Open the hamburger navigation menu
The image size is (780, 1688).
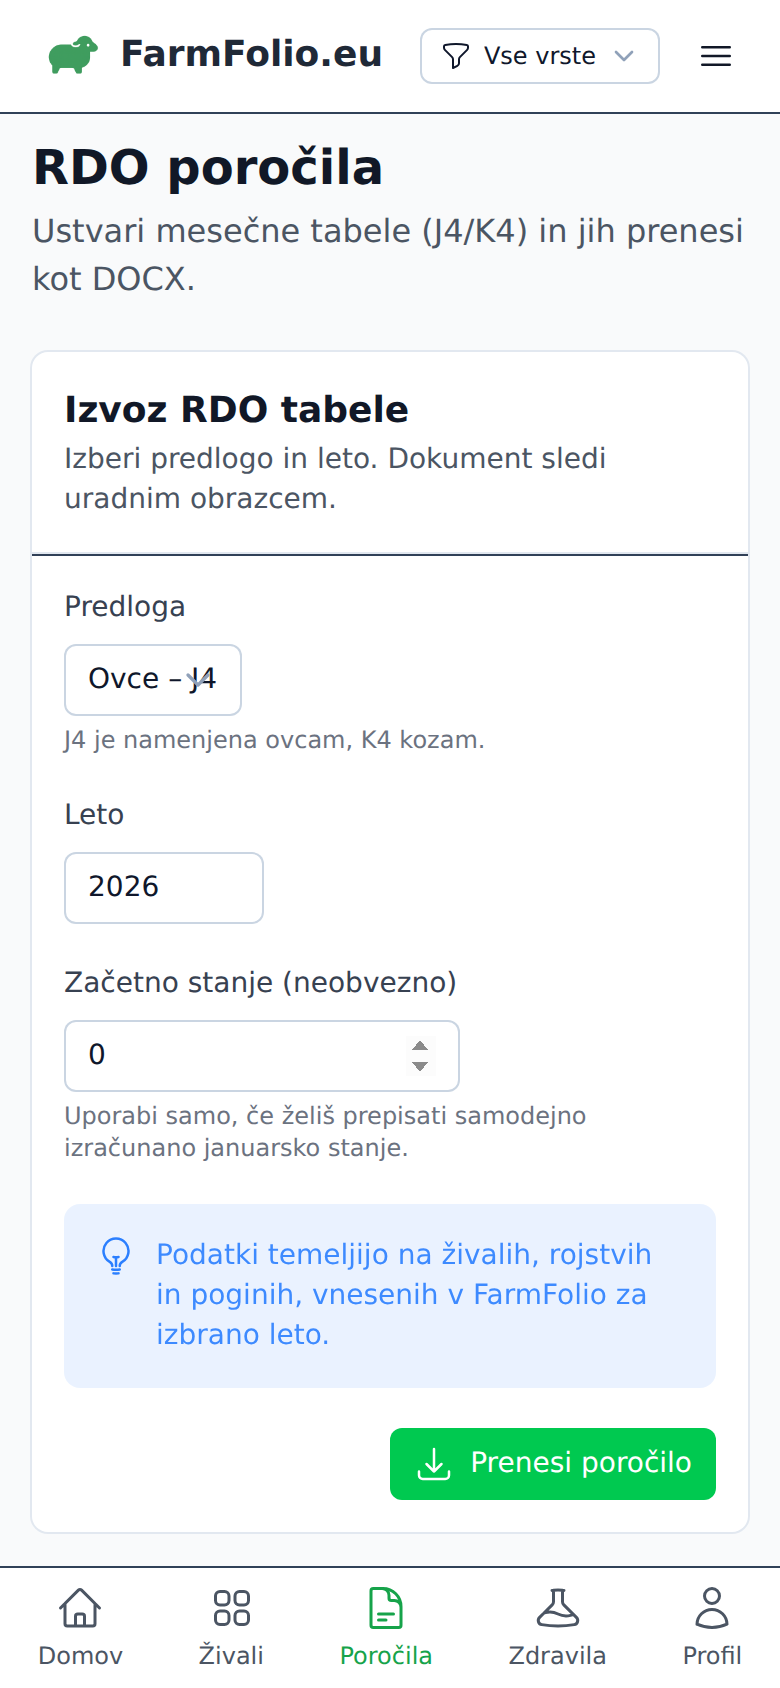coord(716,56)
